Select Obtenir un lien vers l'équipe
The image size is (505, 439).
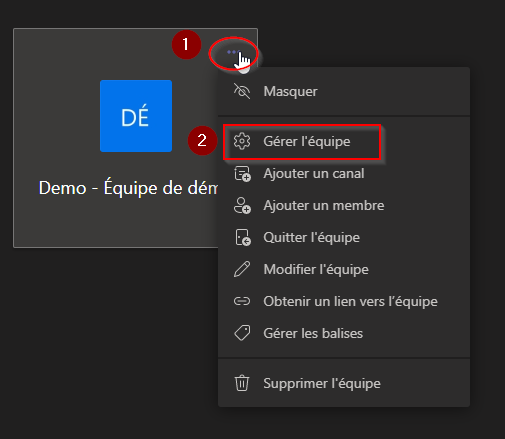pos(344,301)
